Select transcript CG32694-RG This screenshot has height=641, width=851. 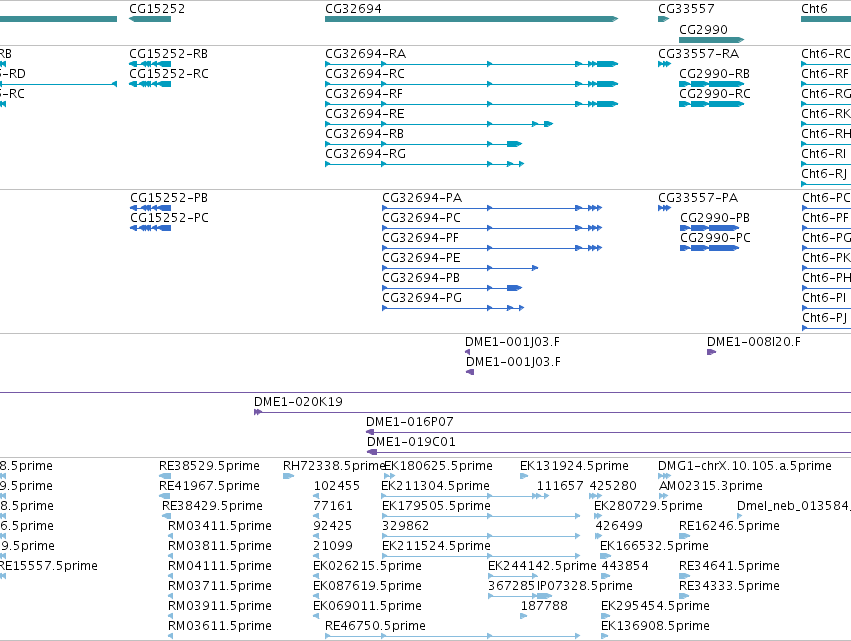pos(365,154)
